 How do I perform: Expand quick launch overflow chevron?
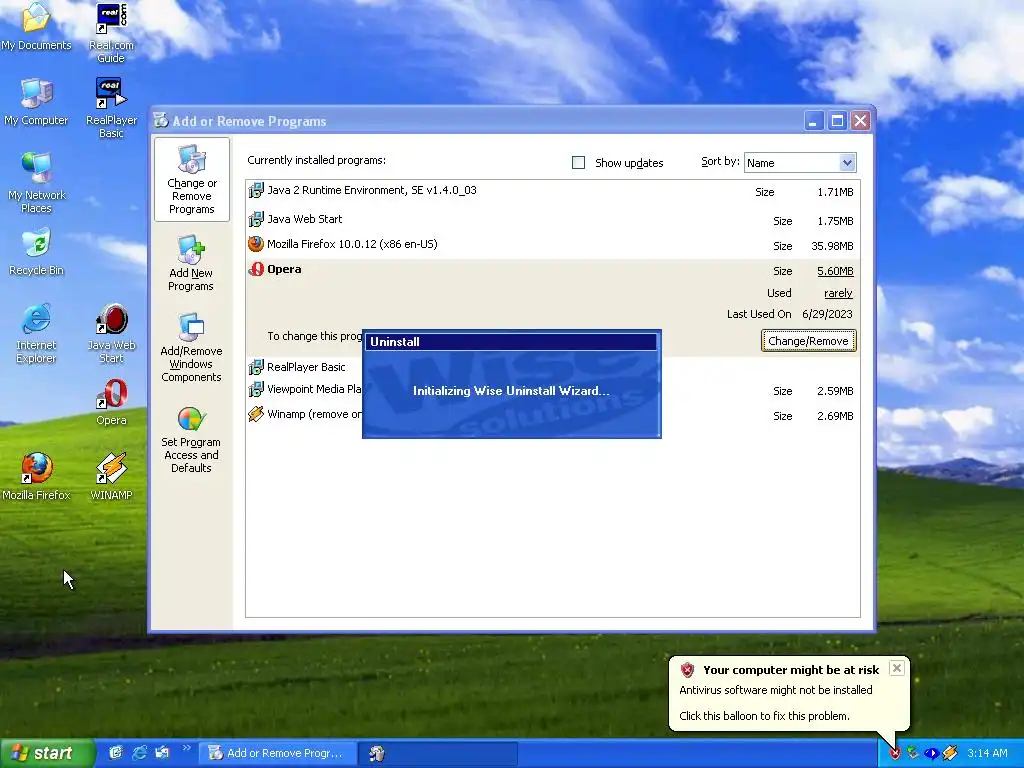(186, 748)
